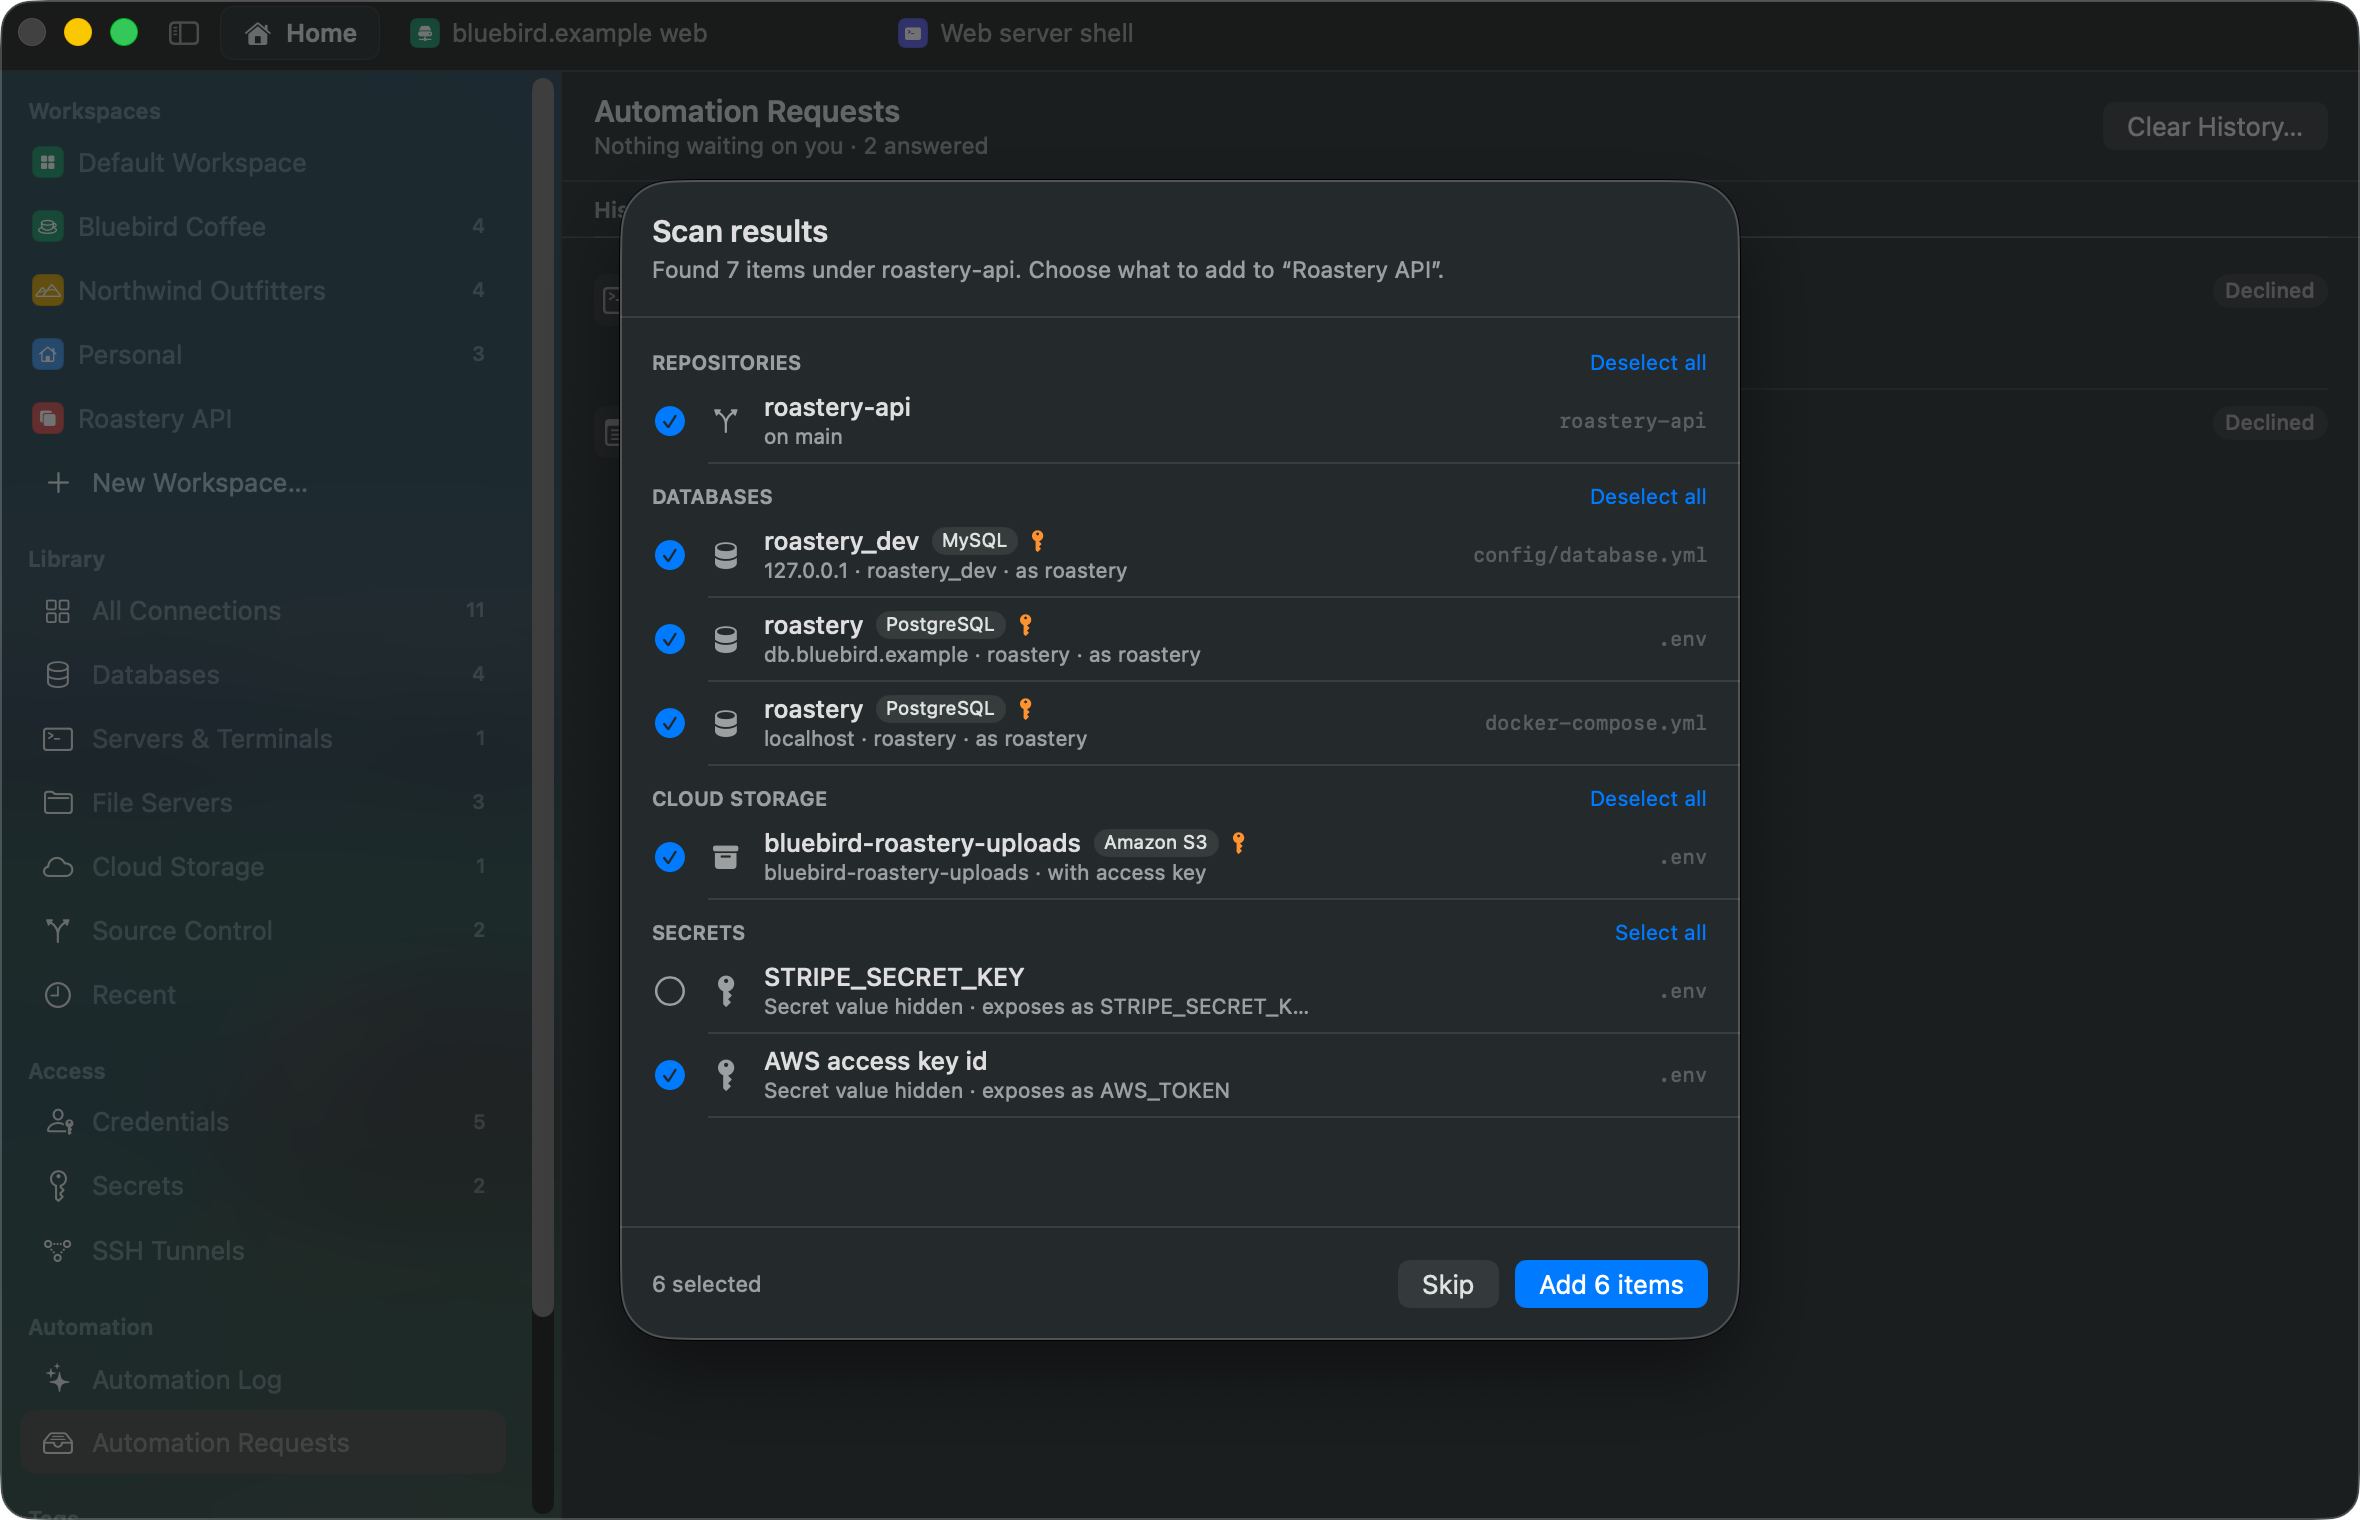Image resolution: width=2360 pixels, height=1520 pixels.
Task: Uncheck the db.bluebird.example roastery checkbox
Action: [670, 638]
